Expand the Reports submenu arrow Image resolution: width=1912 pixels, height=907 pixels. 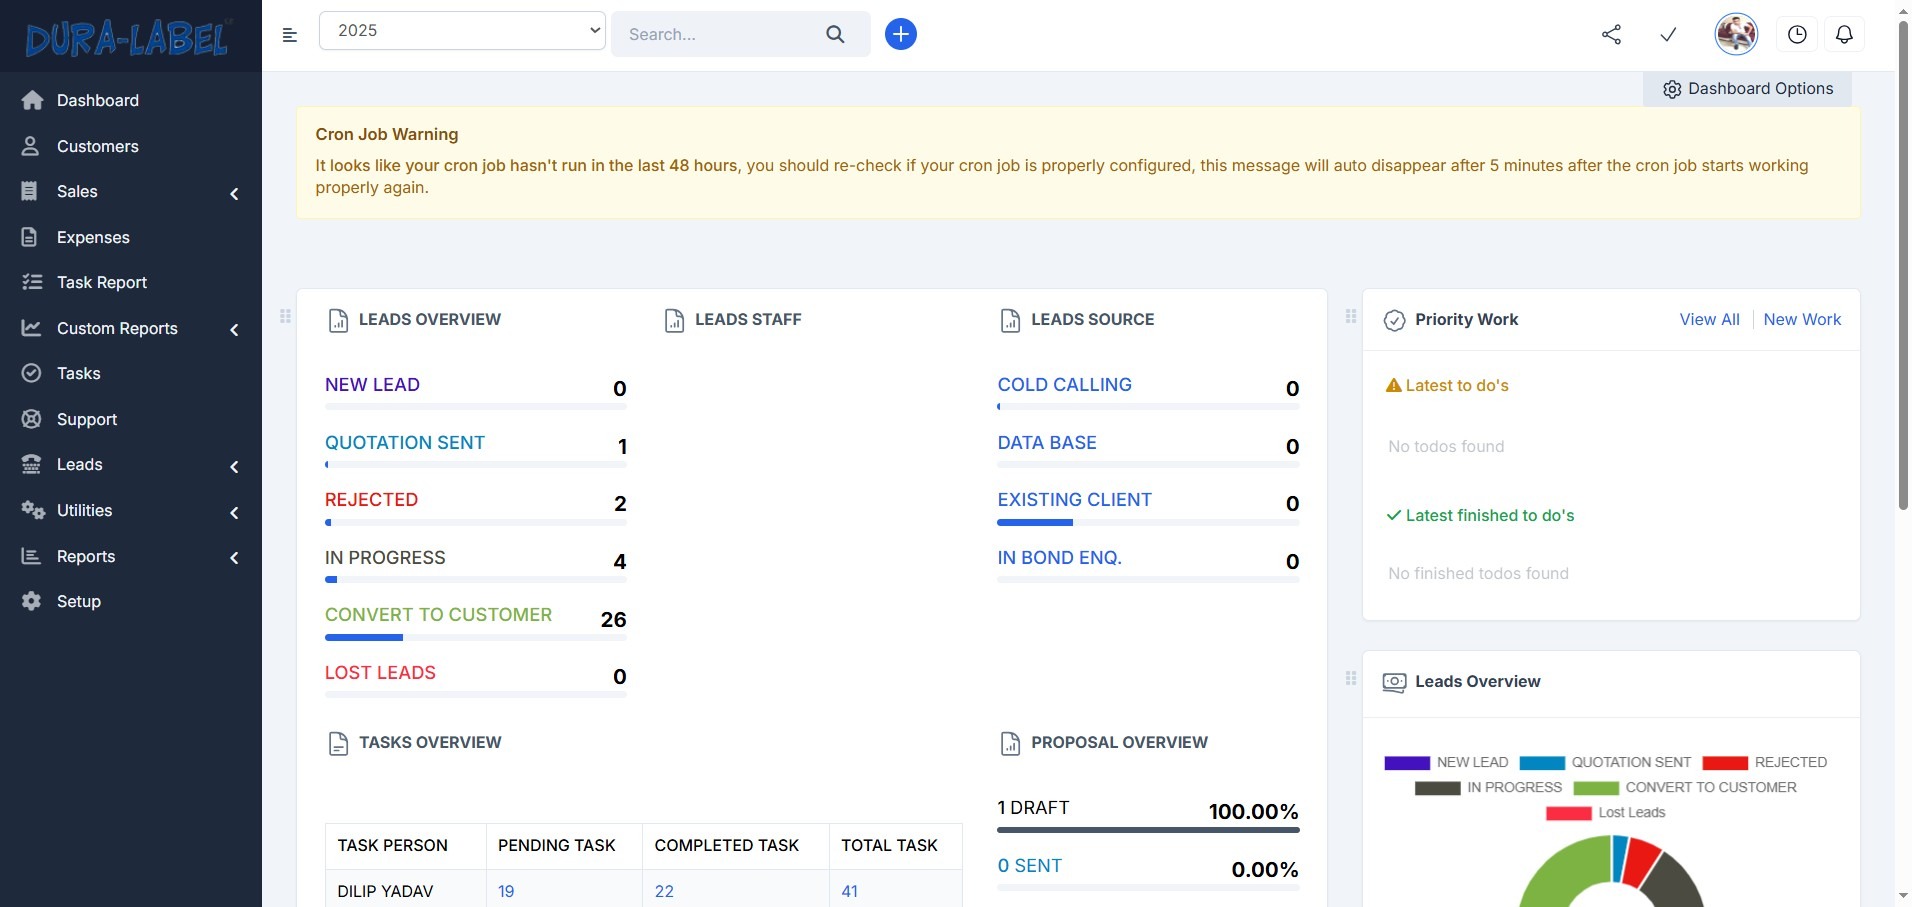[x=234, y=558]
